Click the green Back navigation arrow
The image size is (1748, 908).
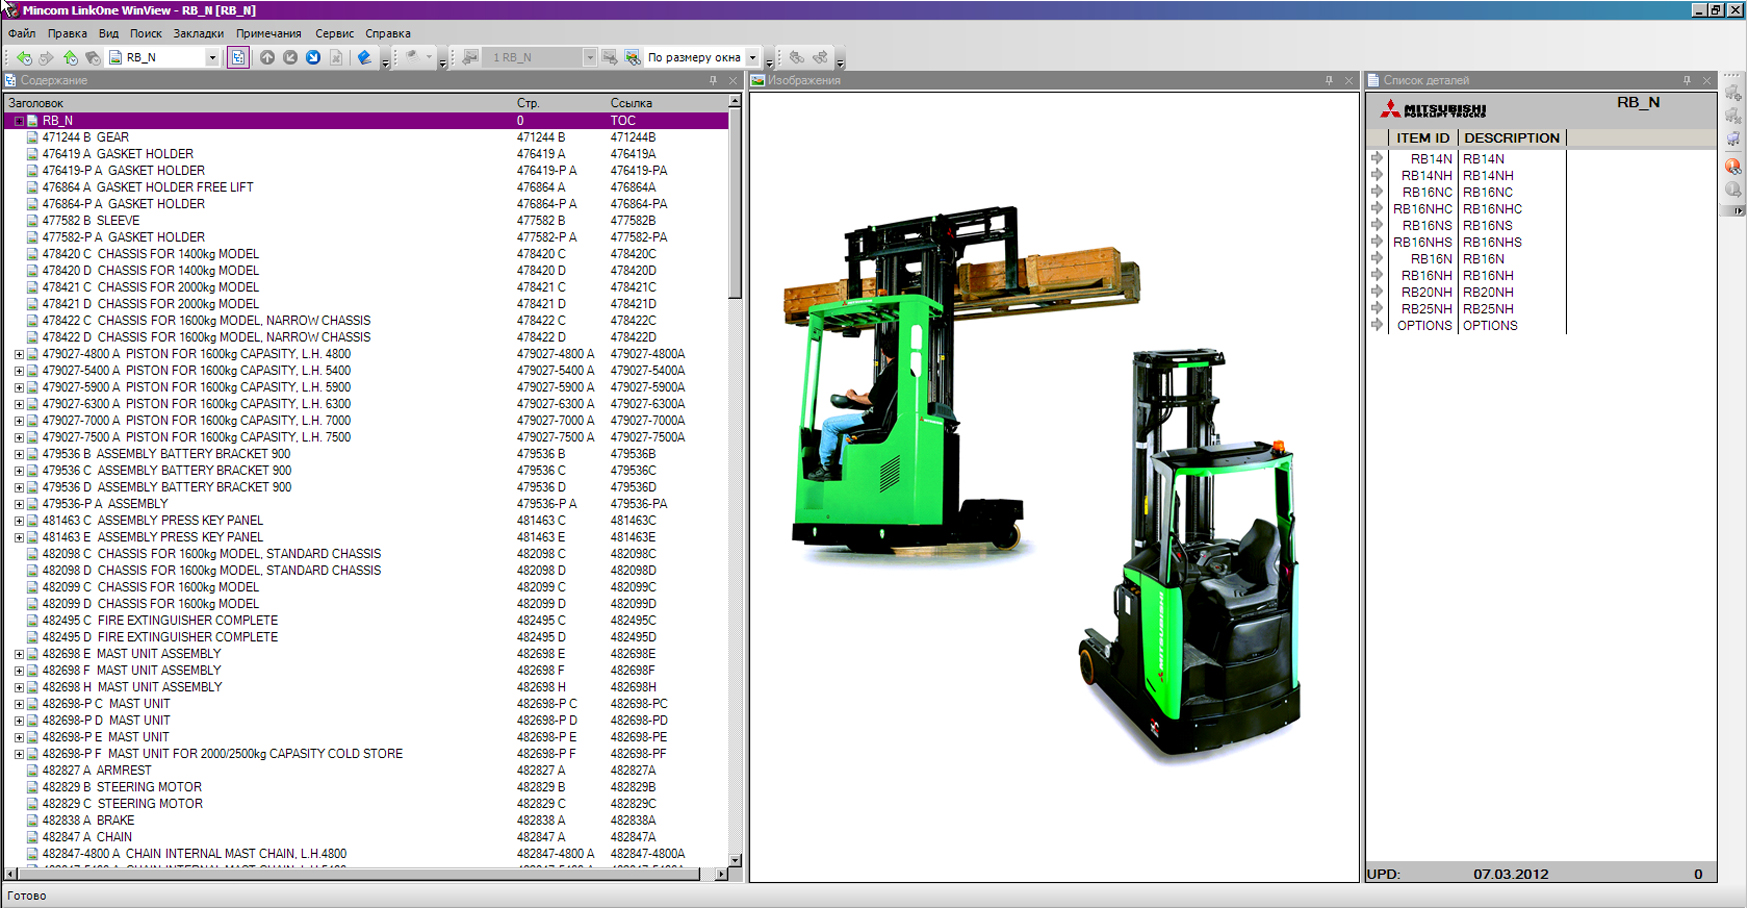(x=24, y=58)
